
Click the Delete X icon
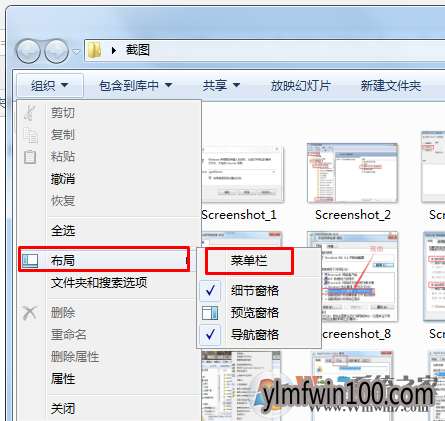tap(30, 313)
